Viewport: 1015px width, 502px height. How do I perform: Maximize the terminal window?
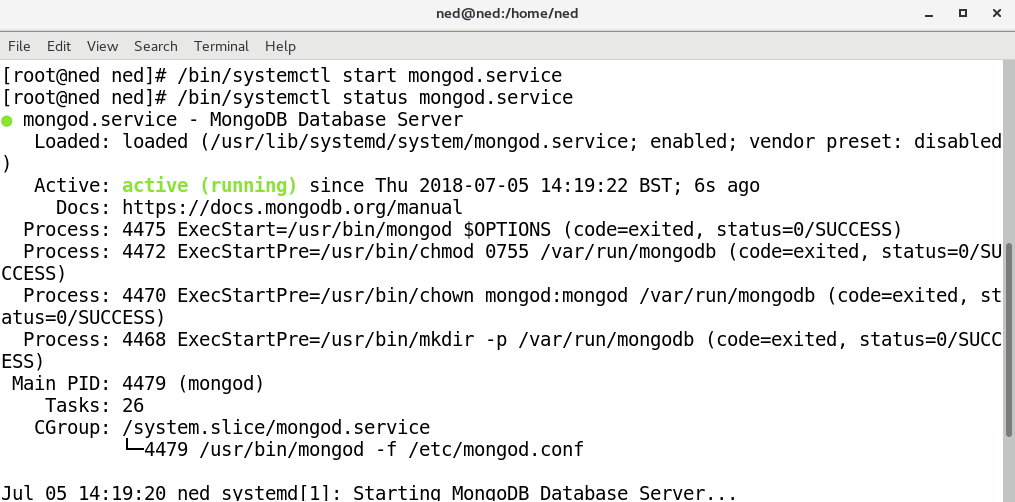click(963, 14)
